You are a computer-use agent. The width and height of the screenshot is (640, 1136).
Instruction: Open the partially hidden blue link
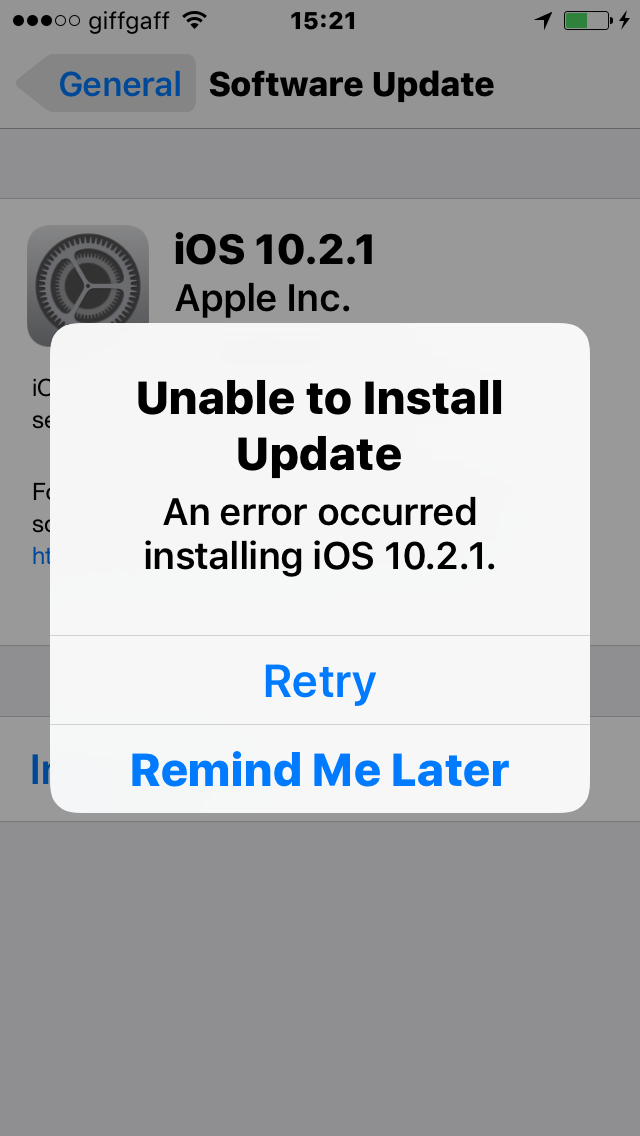pos(41,556)
